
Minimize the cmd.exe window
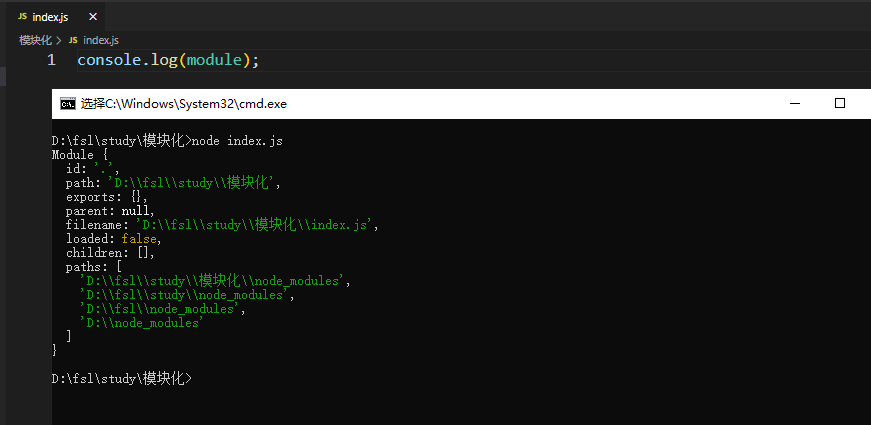coord(795,103)
